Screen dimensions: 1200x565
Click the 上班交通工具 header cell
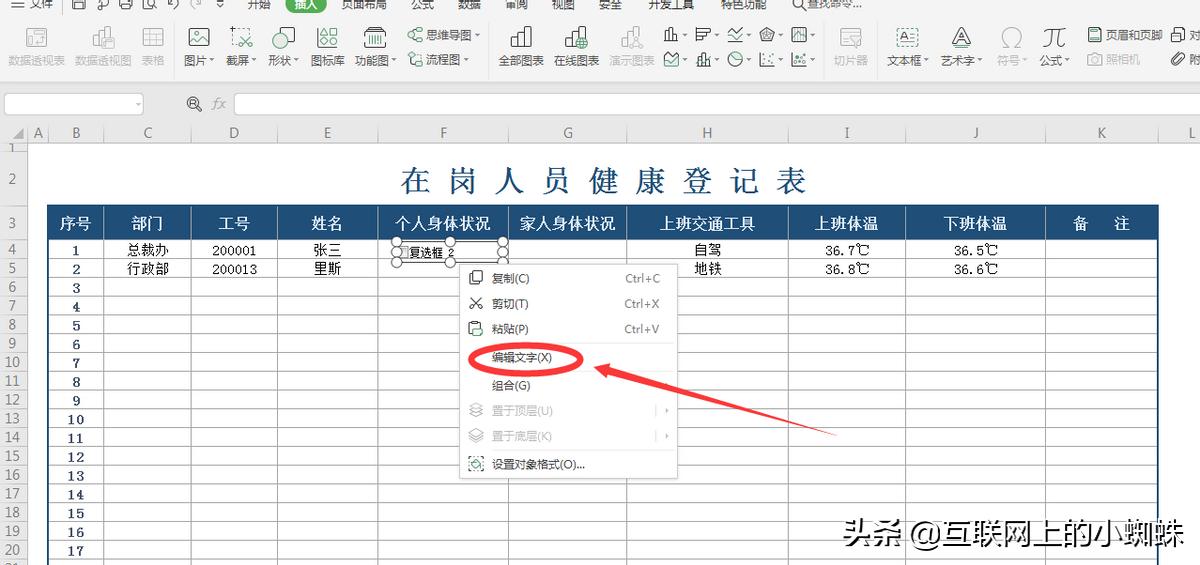[x=707, y=223]
